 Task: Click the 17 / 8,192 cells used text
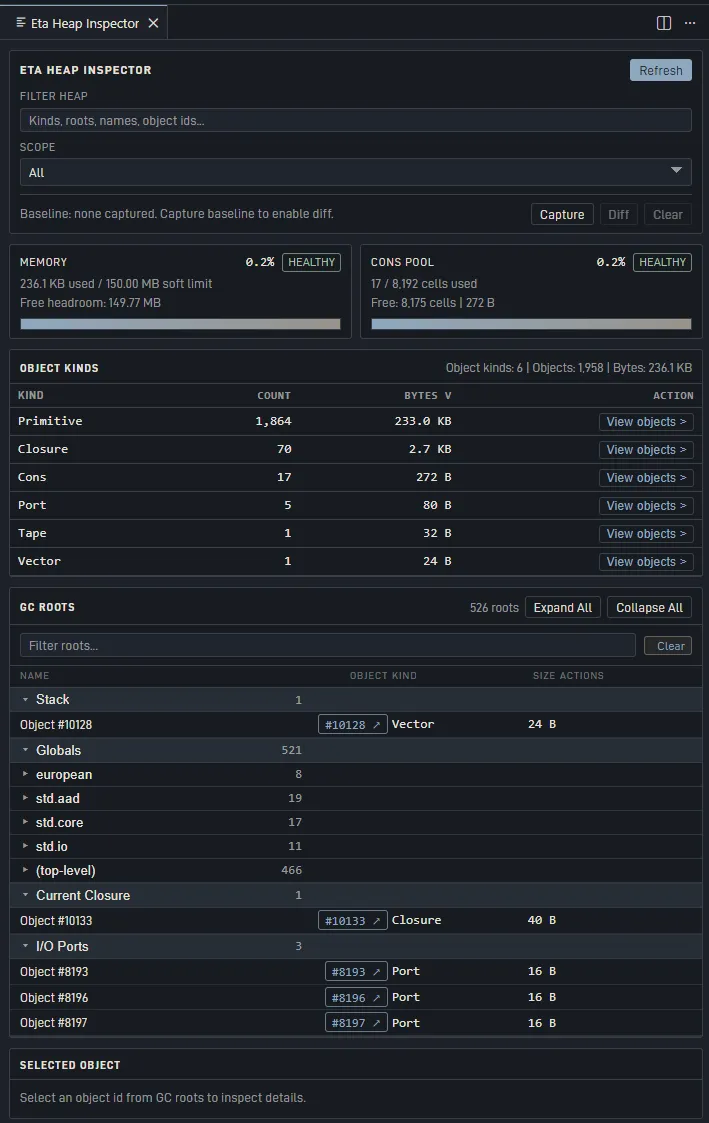424,284
